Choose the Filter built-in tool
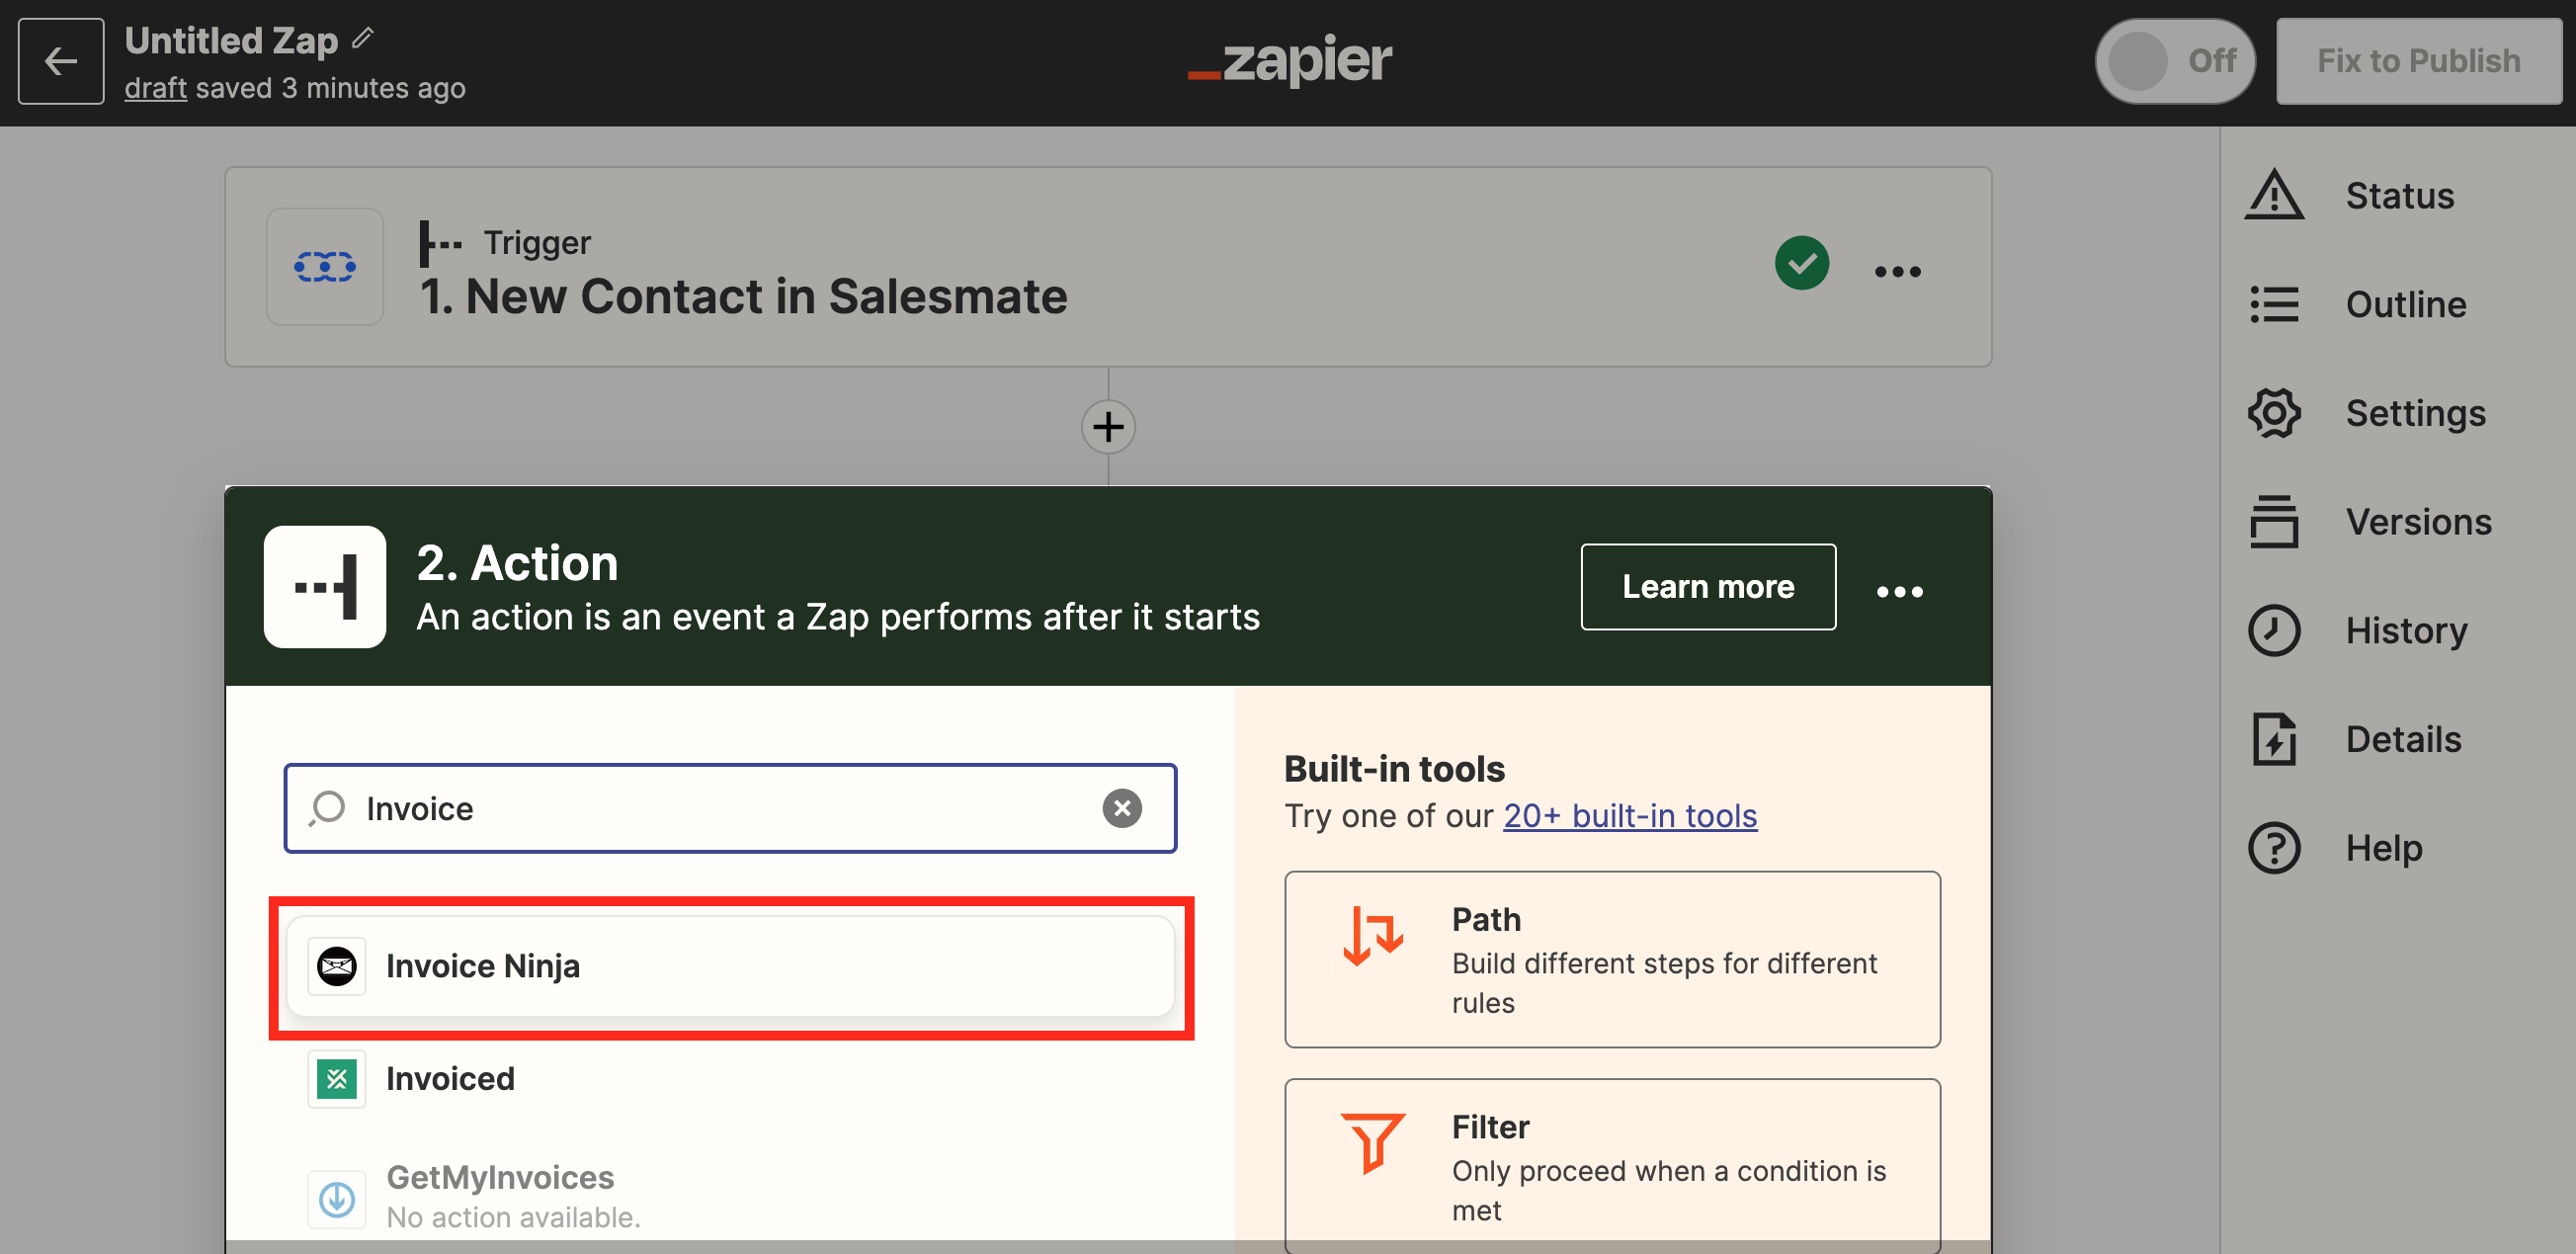The height and width of the screenshot is (1254, 2576). coord(1612,1165)
